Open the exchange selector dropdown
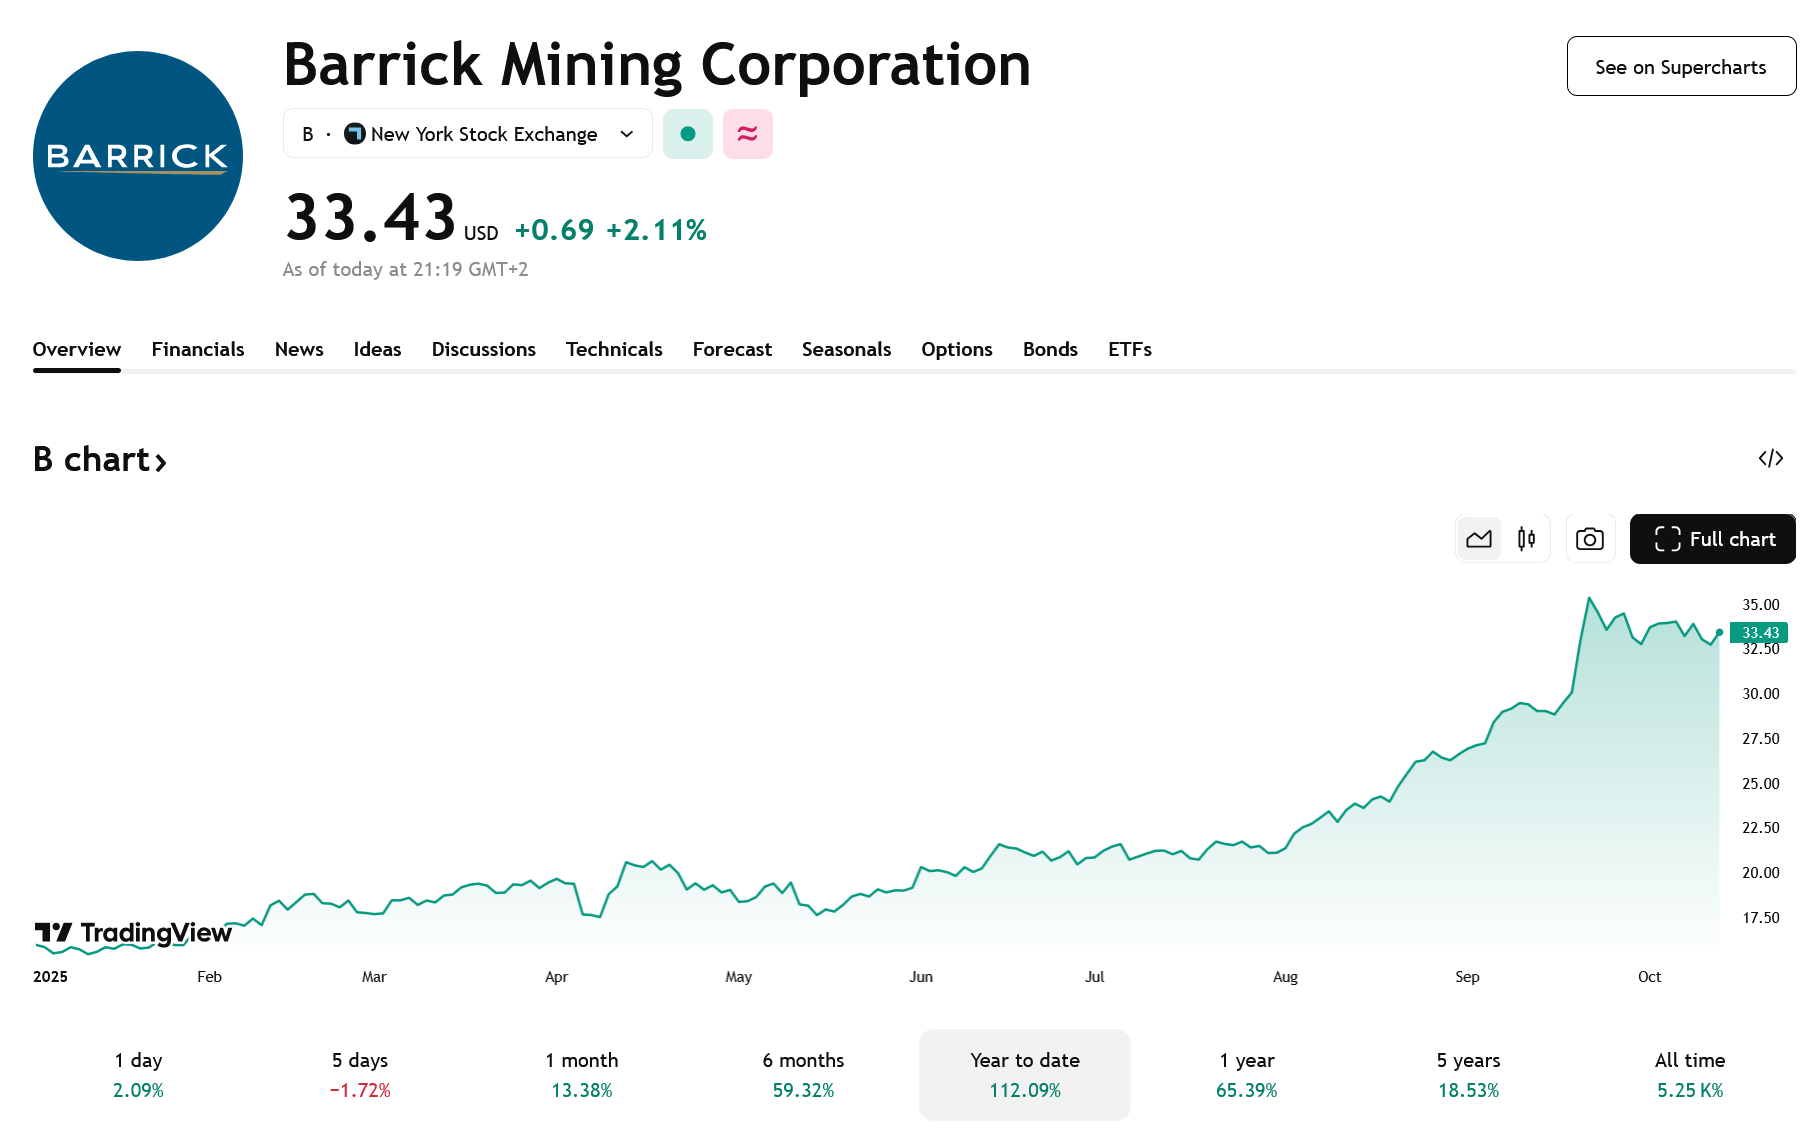This screenshot has width=1802, height=1128. coord(626,133)
